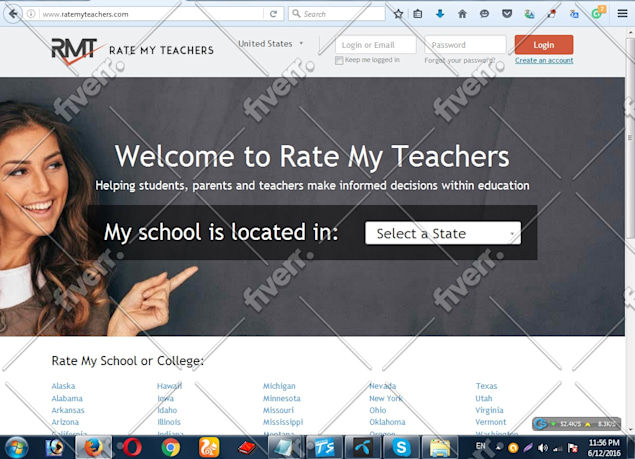
Task: Click Forgot your password link
Action: coord(460,60)
